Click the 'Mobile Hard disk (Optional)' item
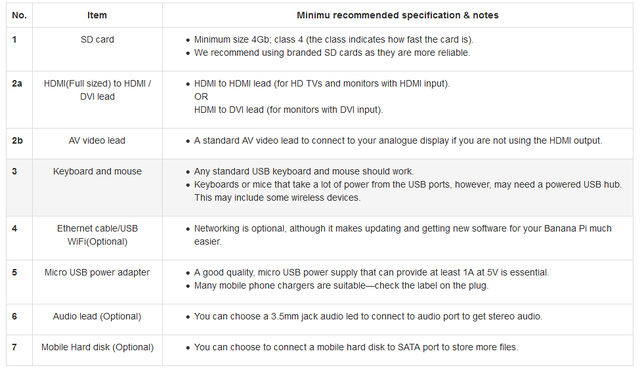640x368 pixels. pos(97,347)
